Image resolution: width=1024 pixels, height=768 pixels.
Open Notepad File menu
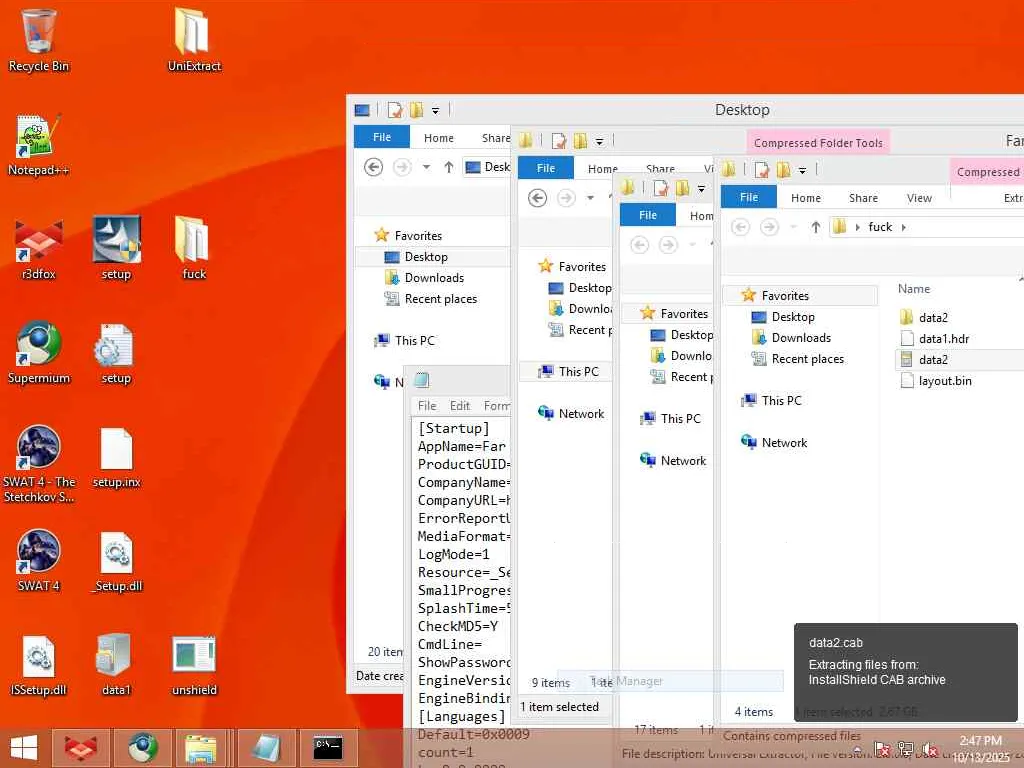coord(427,406)
